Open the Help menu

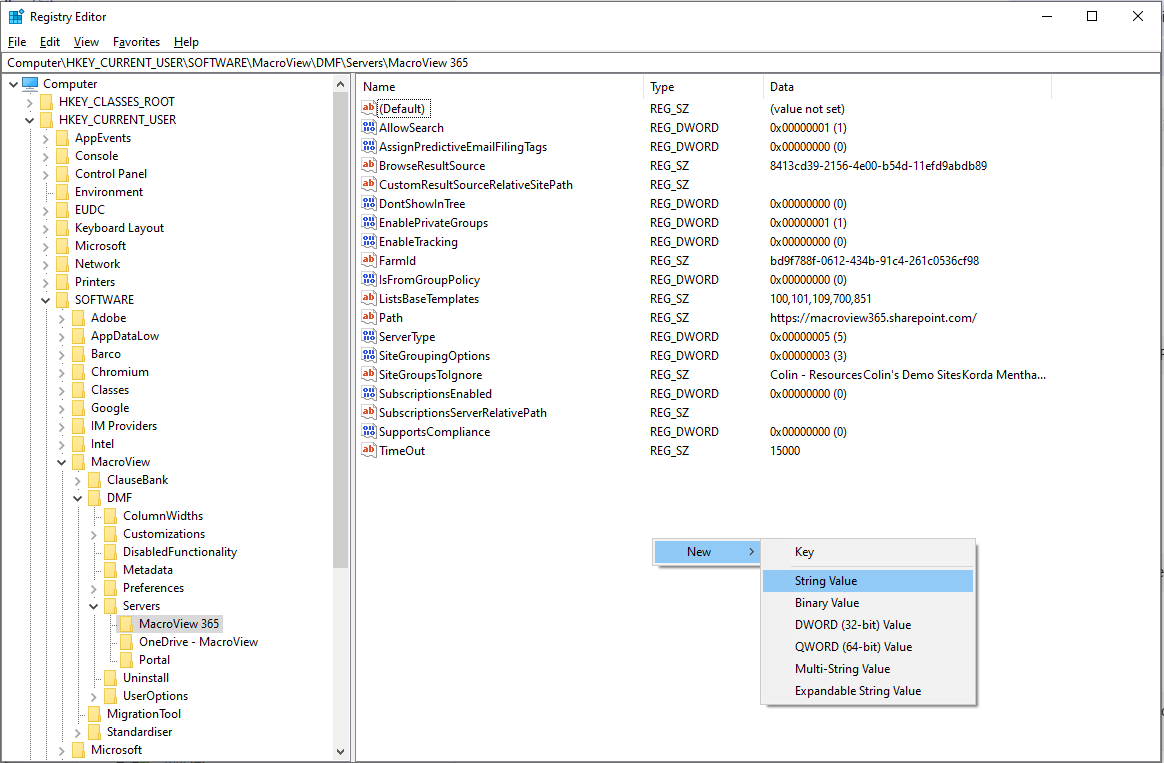tap(186, 42)
